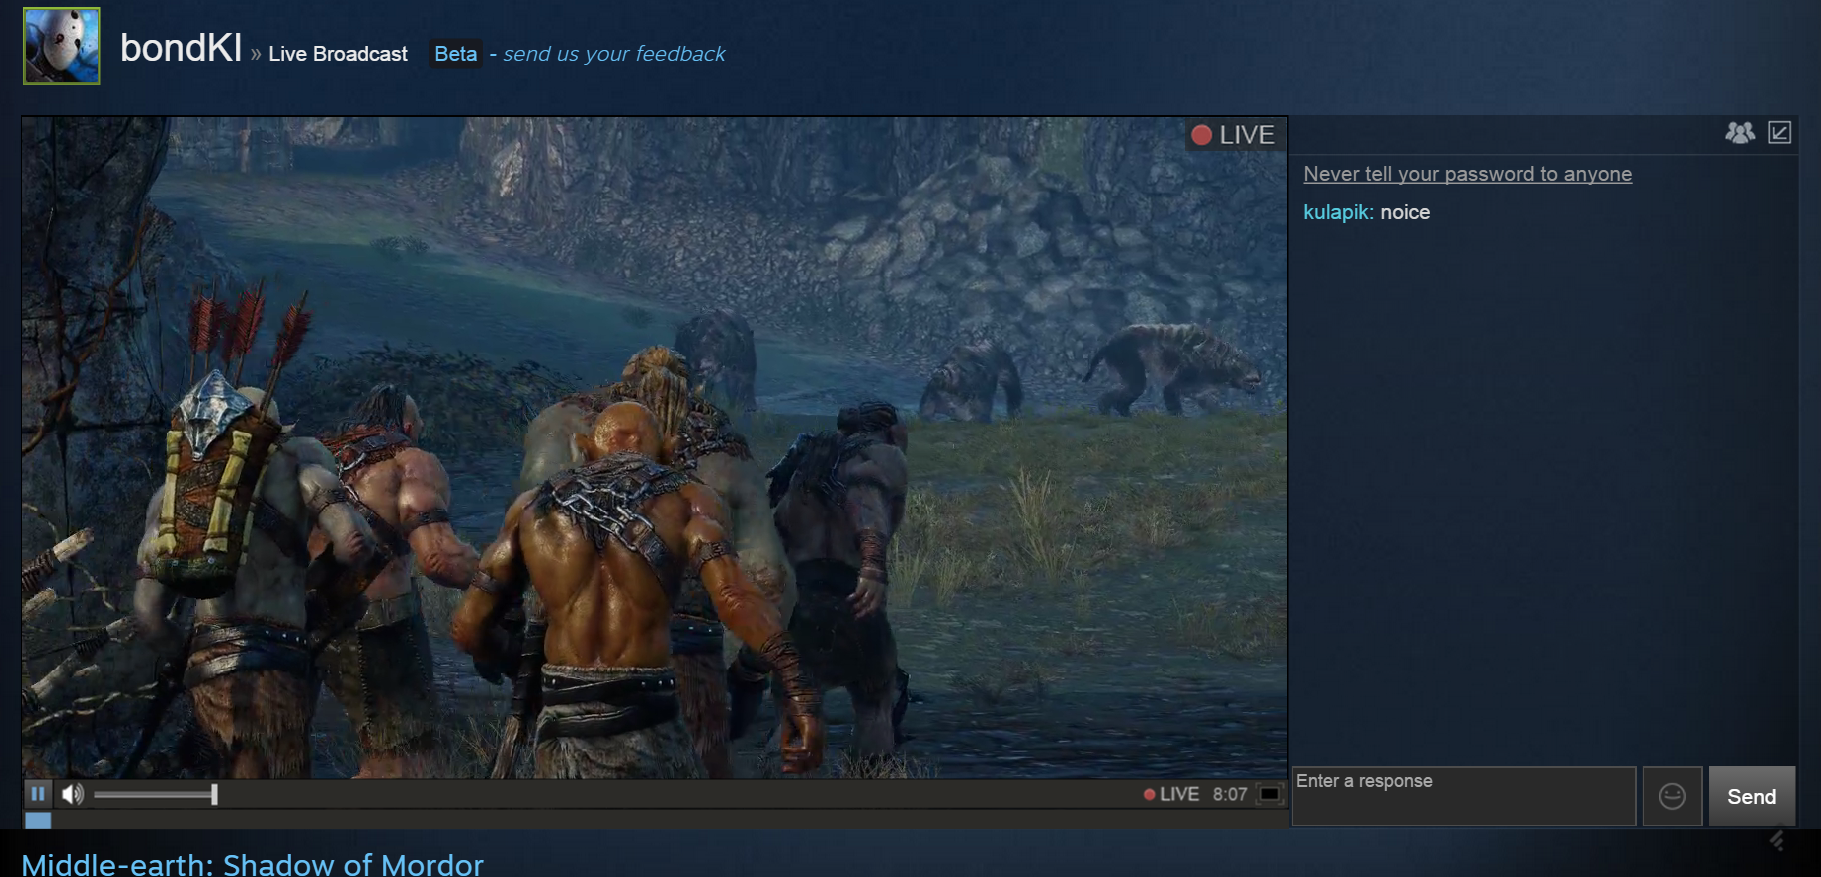Mute the broadcast volume speaker icon
Image resolution: width=1821 pixels, height=877 pixels.
click(x=72, y=794)
